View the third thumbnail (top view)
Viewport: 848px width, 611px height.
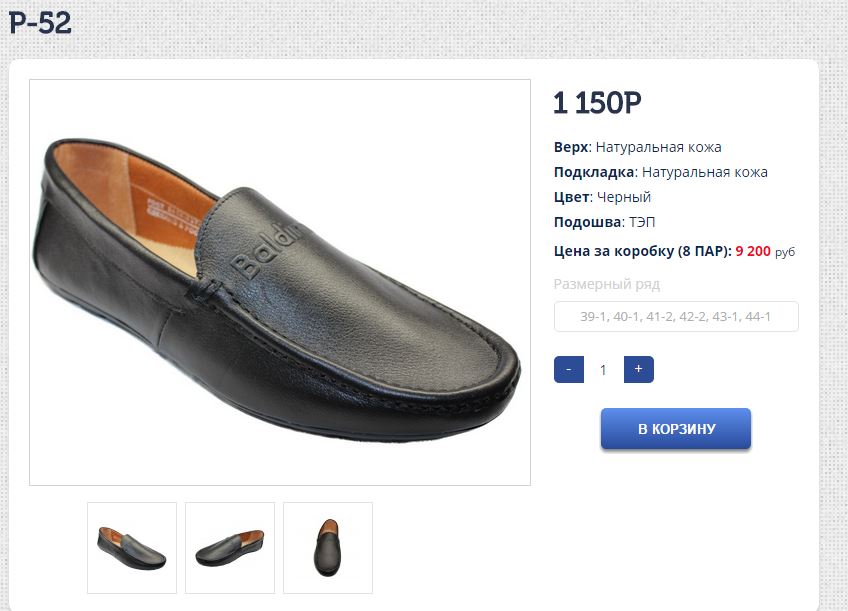(x=328, y=547)
